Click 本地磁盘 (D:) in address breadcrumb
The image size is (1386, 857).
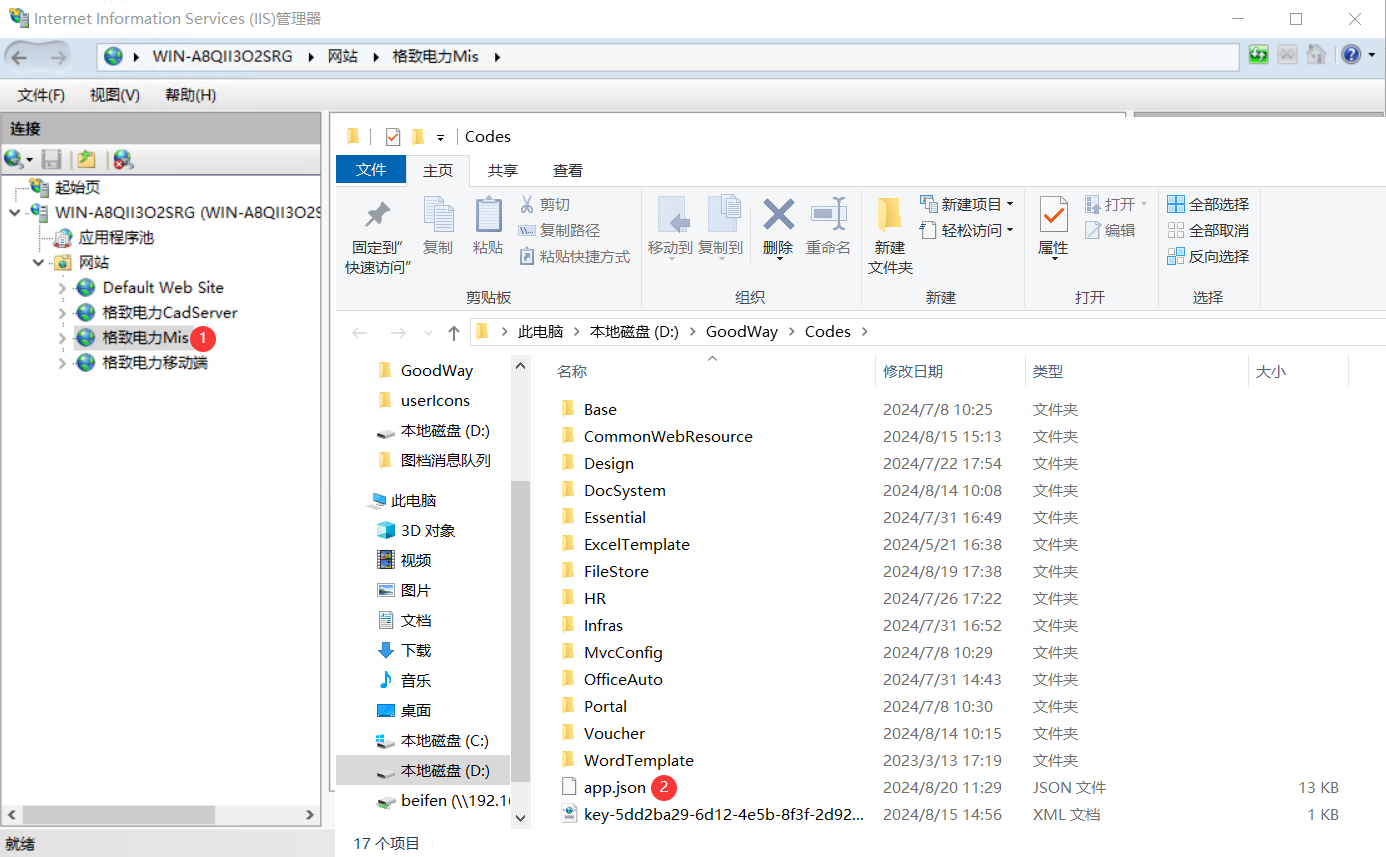[634, 332]
